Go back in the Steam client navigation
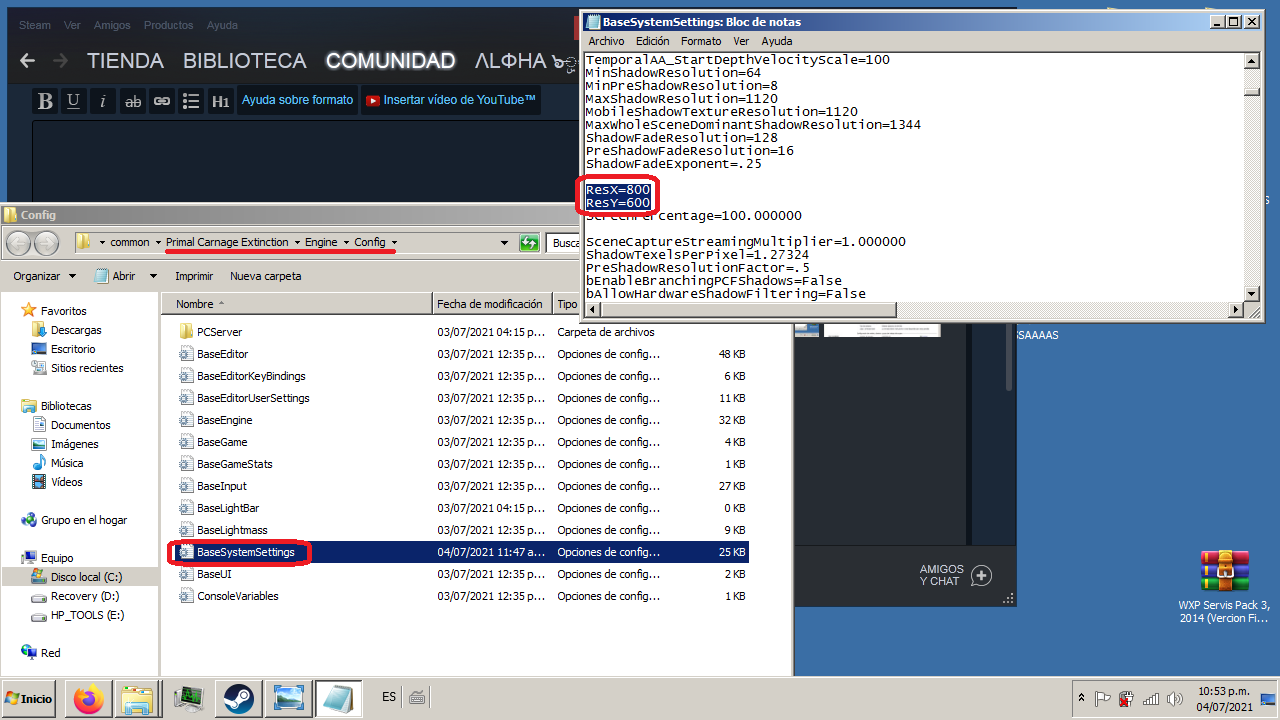 click(x=27, y=61)
